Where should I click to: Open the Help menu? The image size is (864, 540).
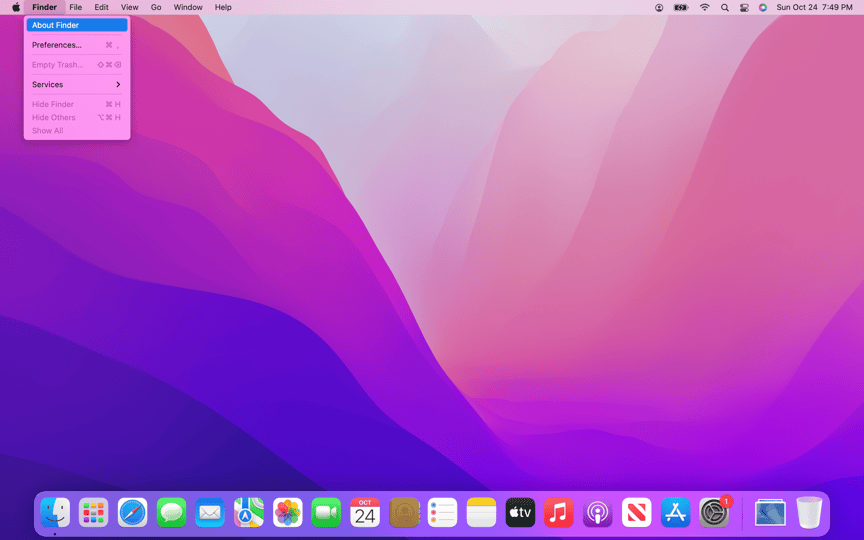(x=223, y=7)
